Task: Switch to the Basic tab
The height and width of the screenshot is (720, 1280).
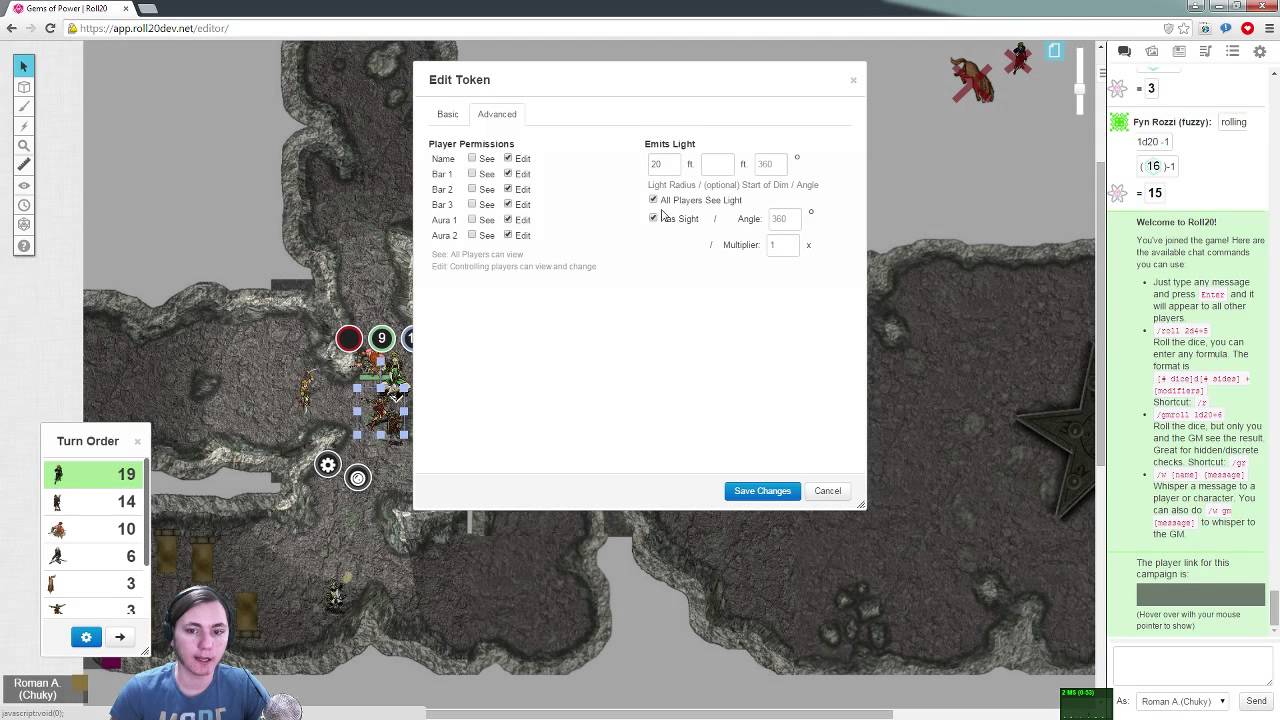Action: (447, 114)
